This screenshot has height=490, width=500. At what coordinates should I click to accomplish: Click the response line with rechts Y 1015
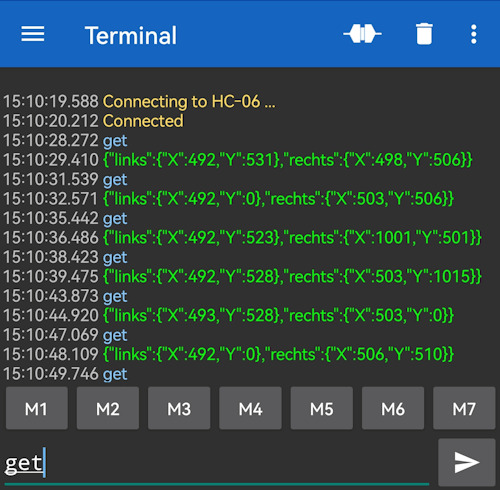pyautogui.click(x=242, y=276)
